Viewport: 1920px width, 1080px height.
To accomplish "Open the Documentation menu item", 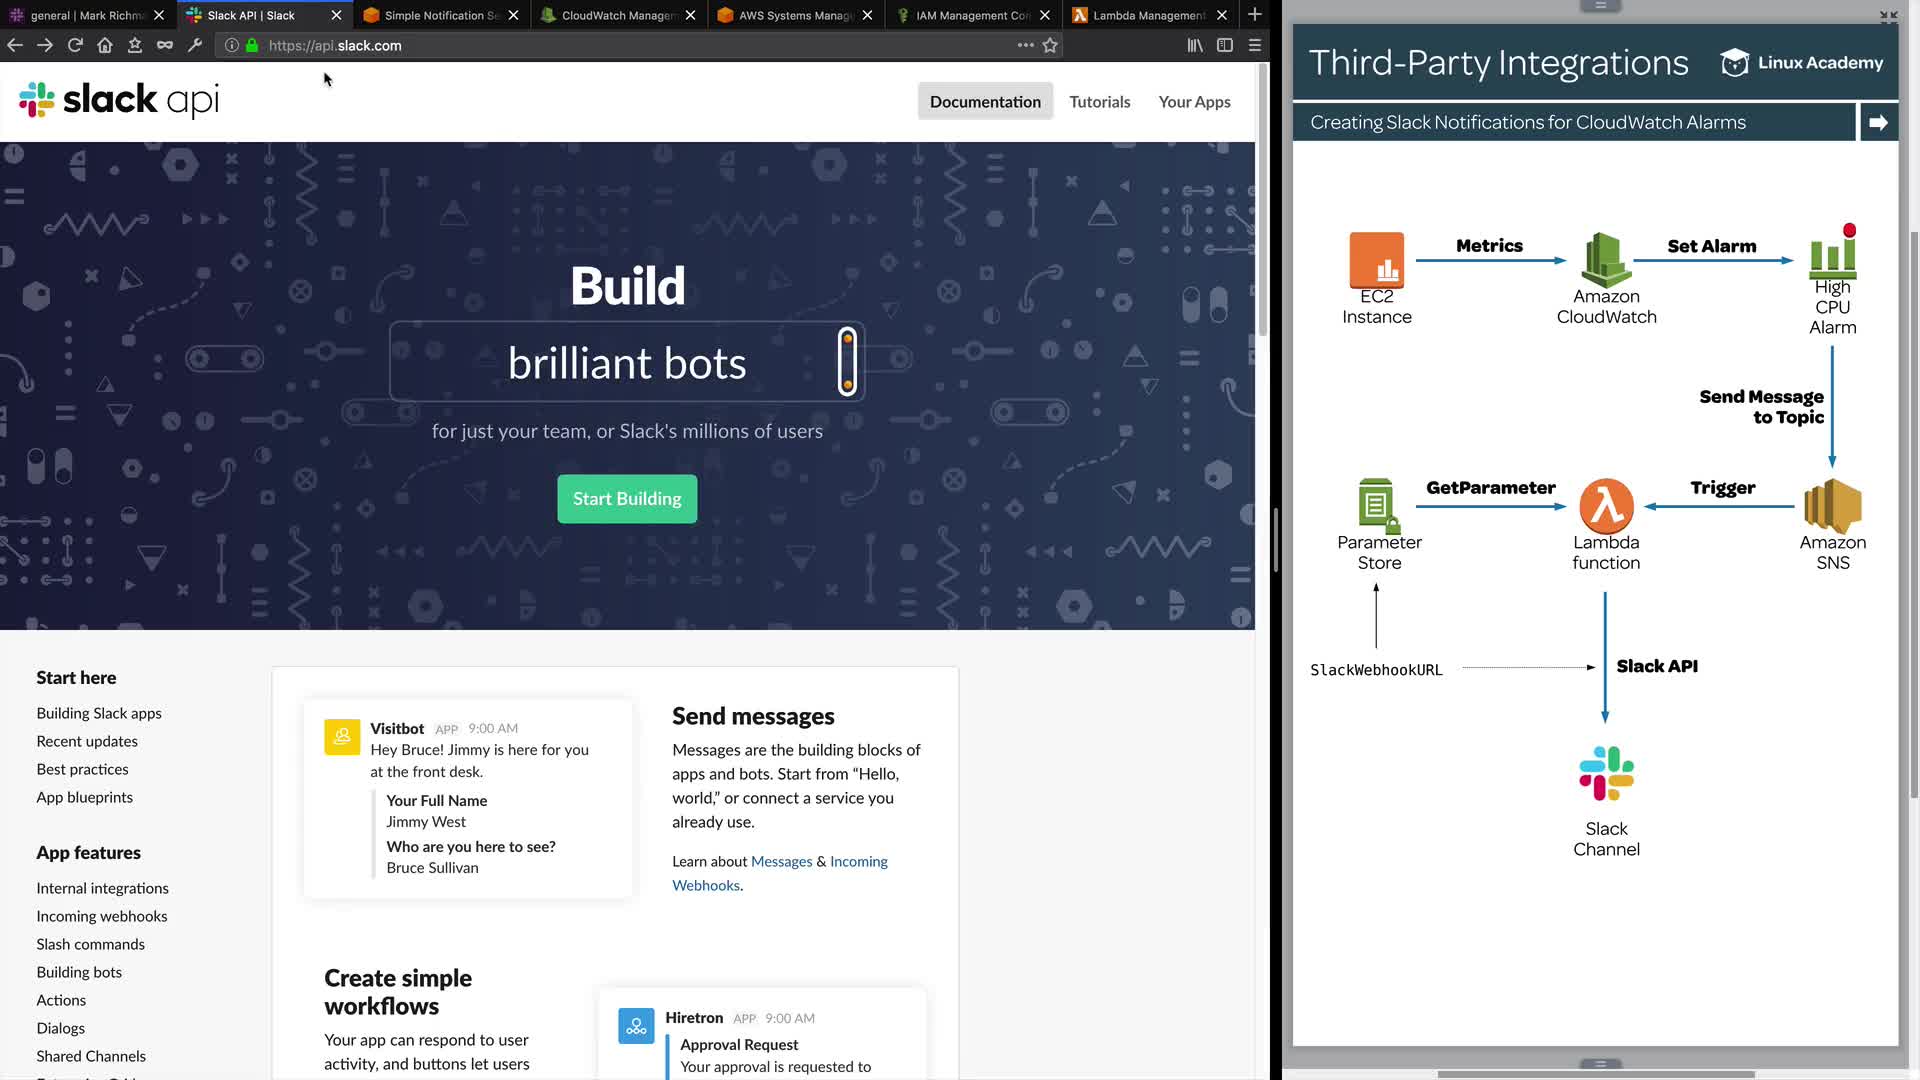I will pyautogui.click(x=985, y=102).
